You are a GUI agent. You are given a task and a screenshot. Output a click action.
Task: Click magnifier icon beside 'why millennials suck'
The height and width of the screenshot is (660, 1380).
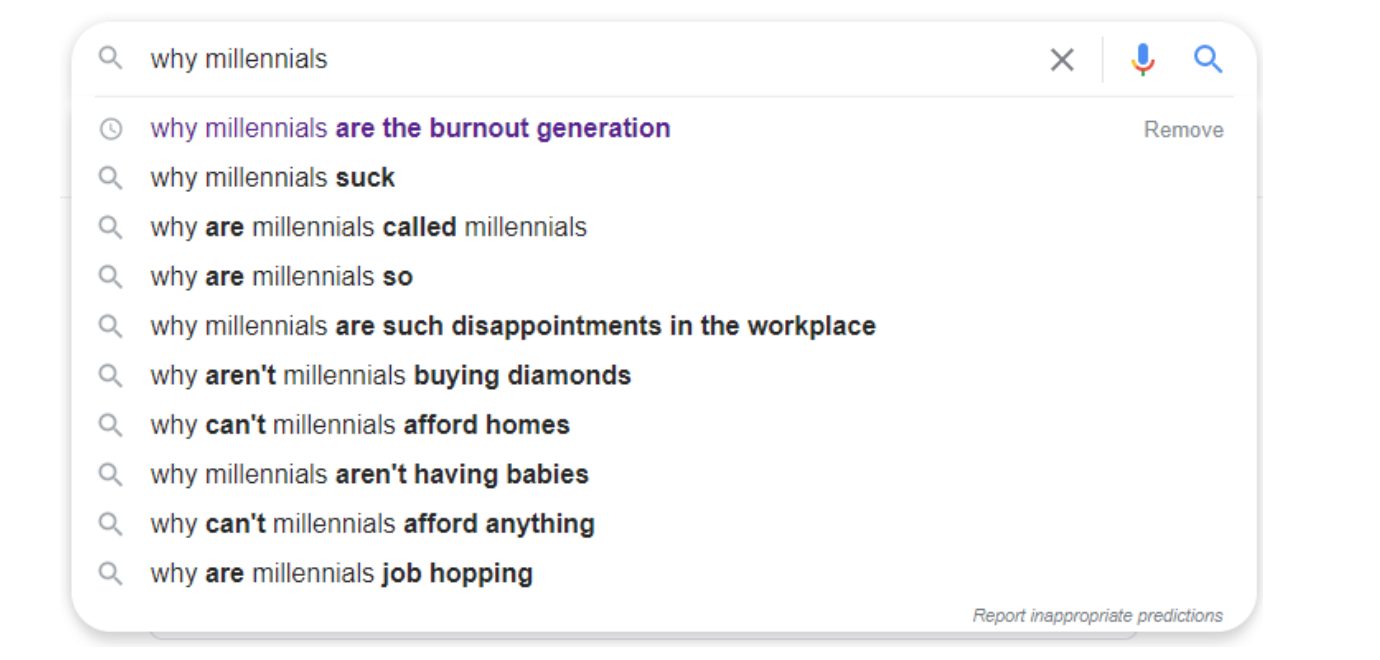[110, 178]
